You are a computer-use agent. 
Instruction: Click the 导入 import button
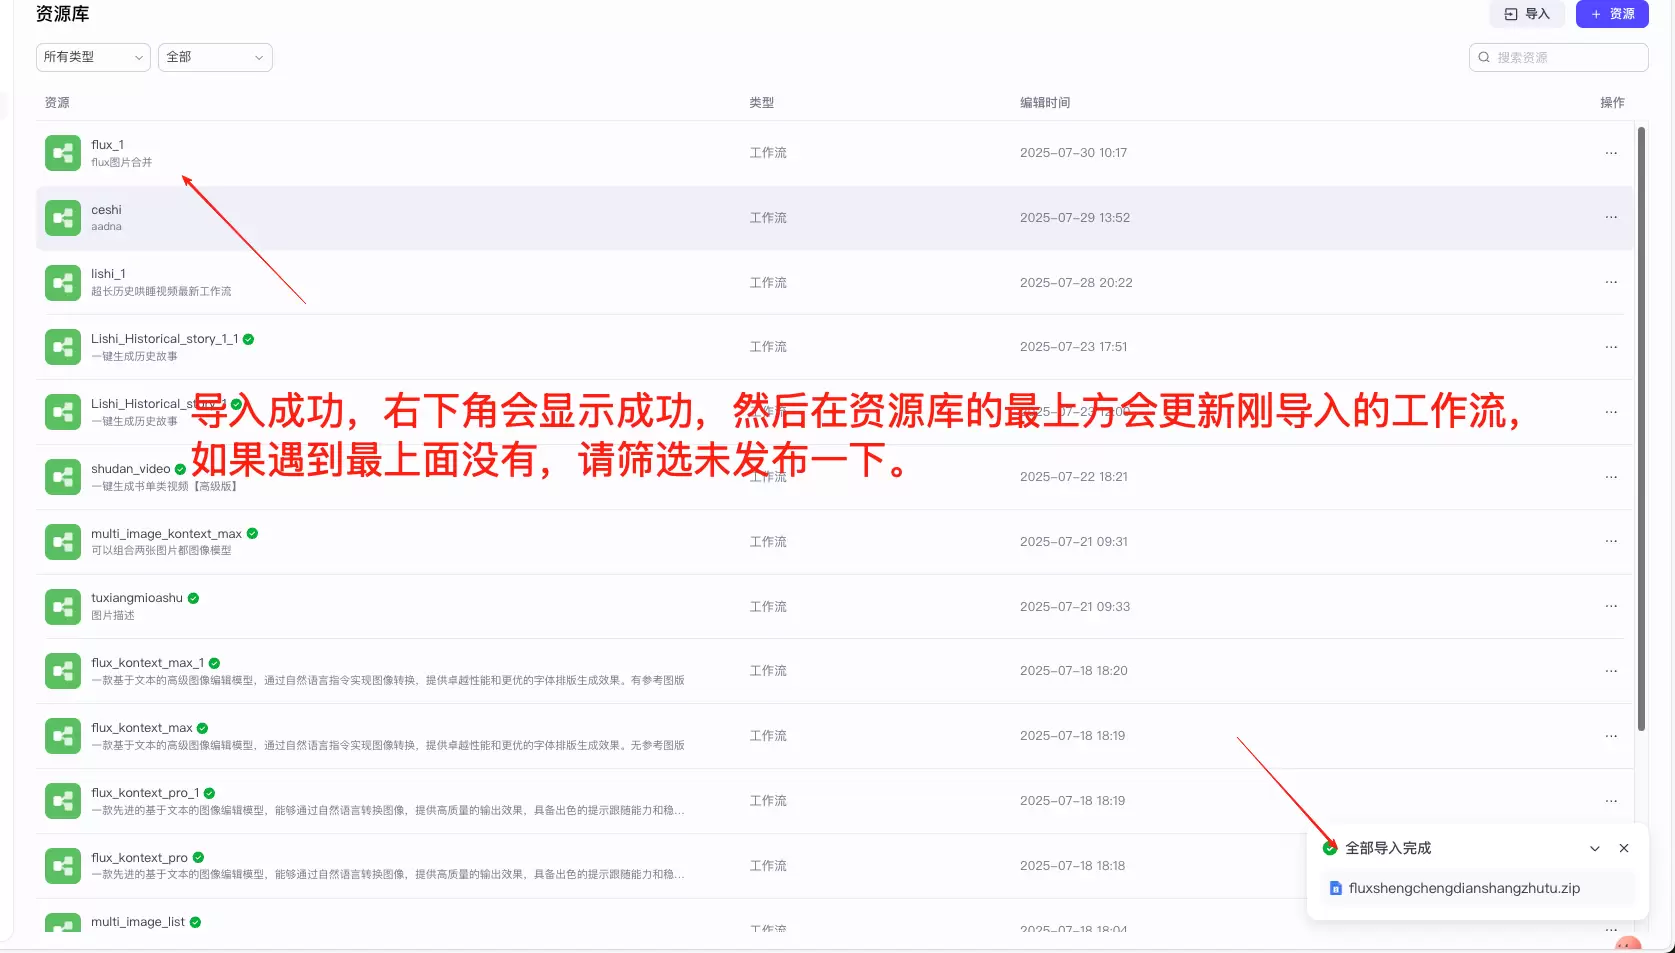tap(1527, 14)
